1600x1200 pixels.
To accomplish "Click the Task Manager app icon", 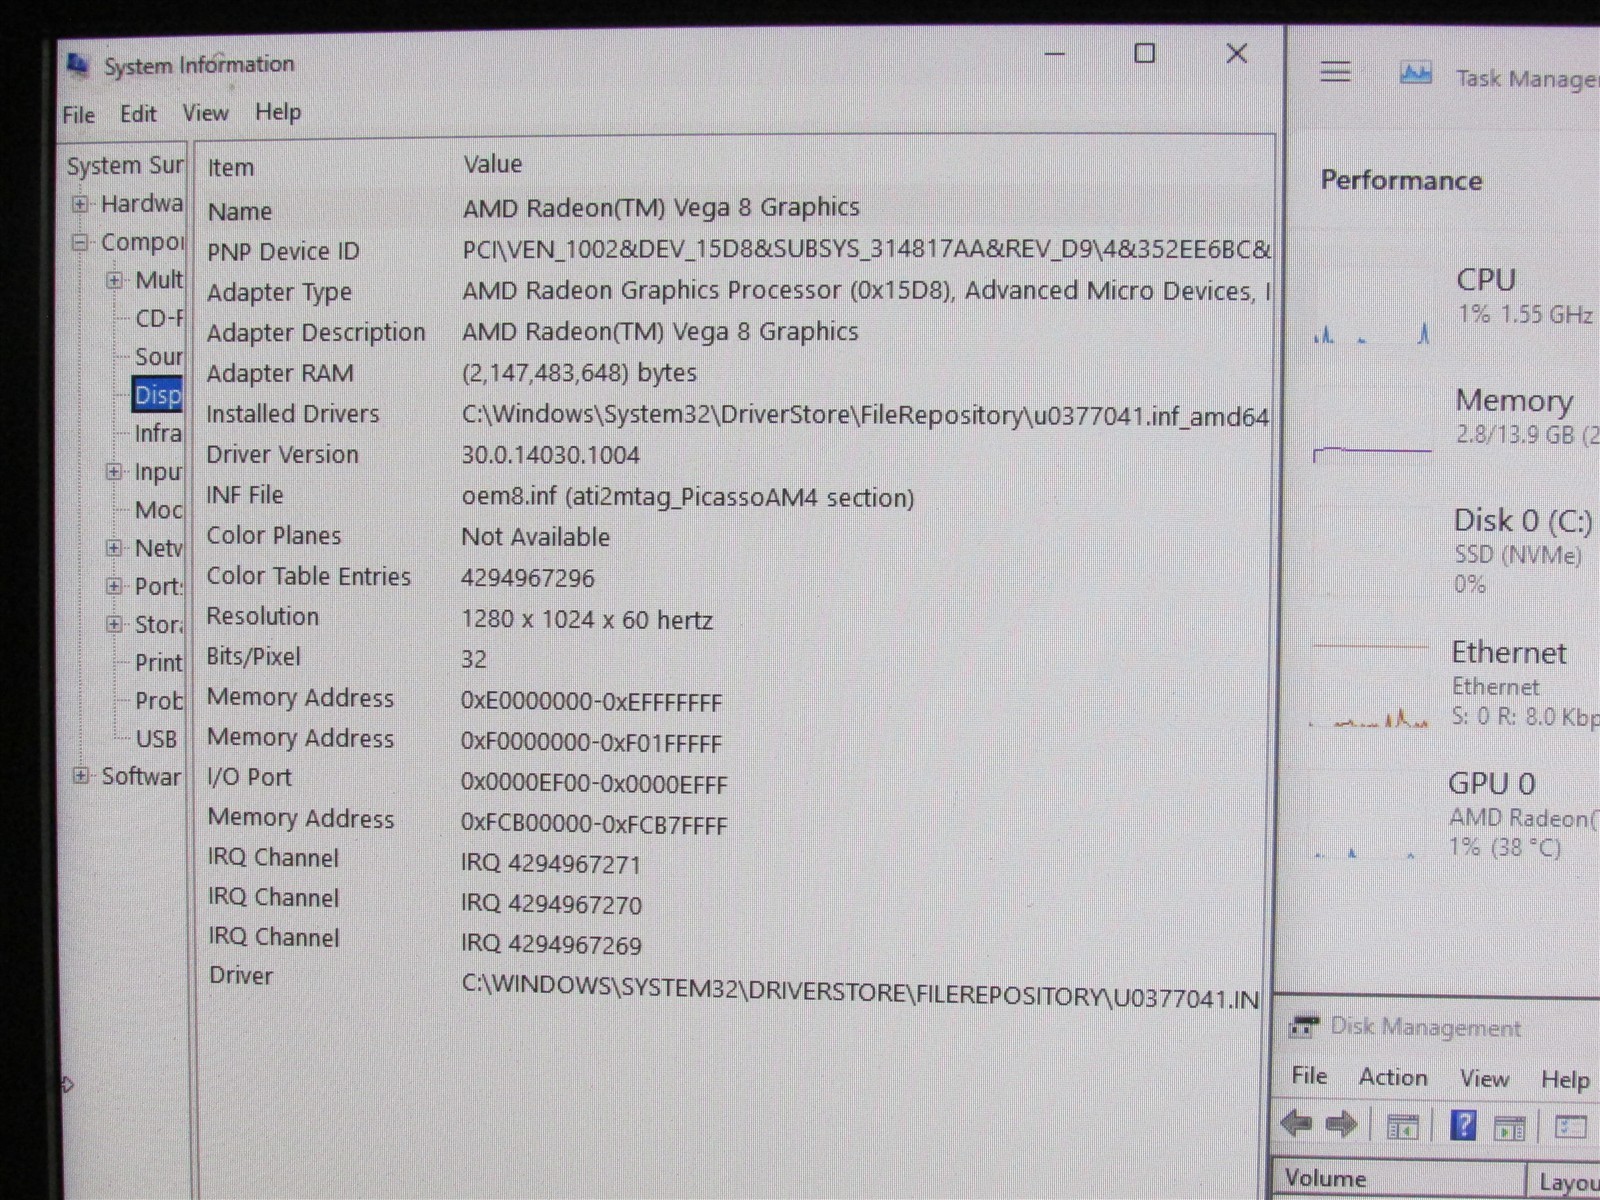I will [x=1415, y=73].
